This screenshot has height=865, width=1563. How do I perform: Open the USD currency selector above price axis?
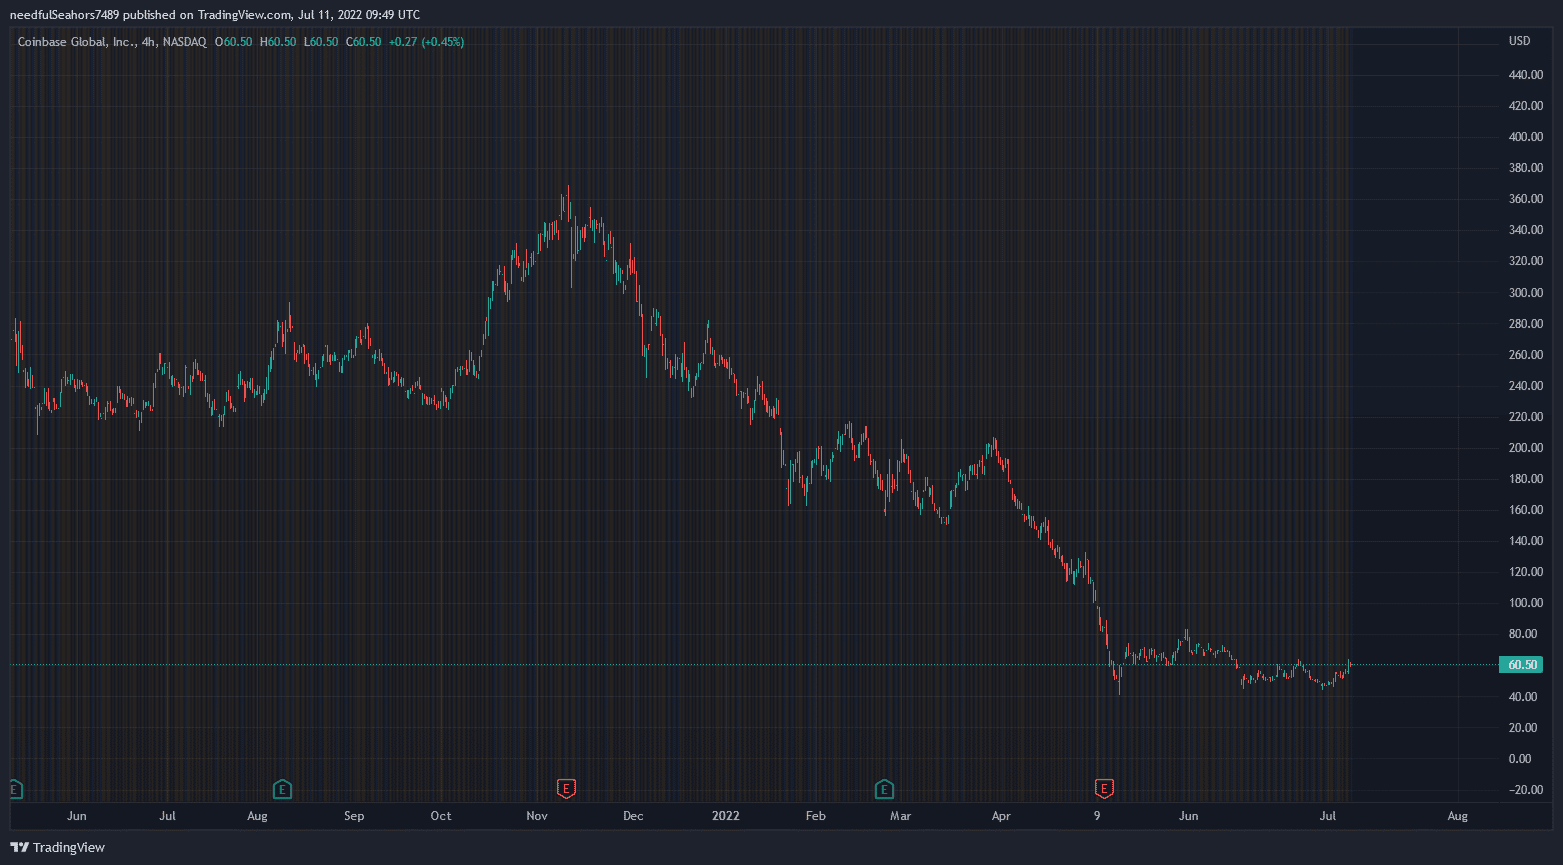[x=1519, y=41]
